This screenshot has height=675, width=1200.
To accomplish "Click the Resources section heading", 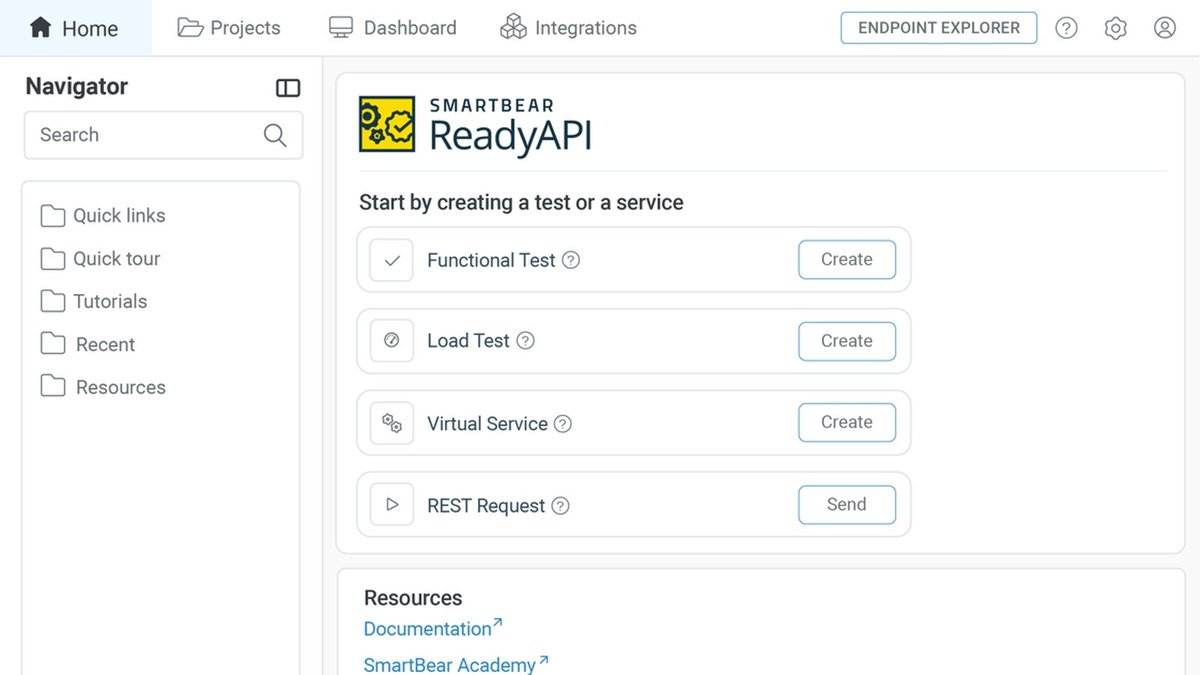I will click(413, 598).
